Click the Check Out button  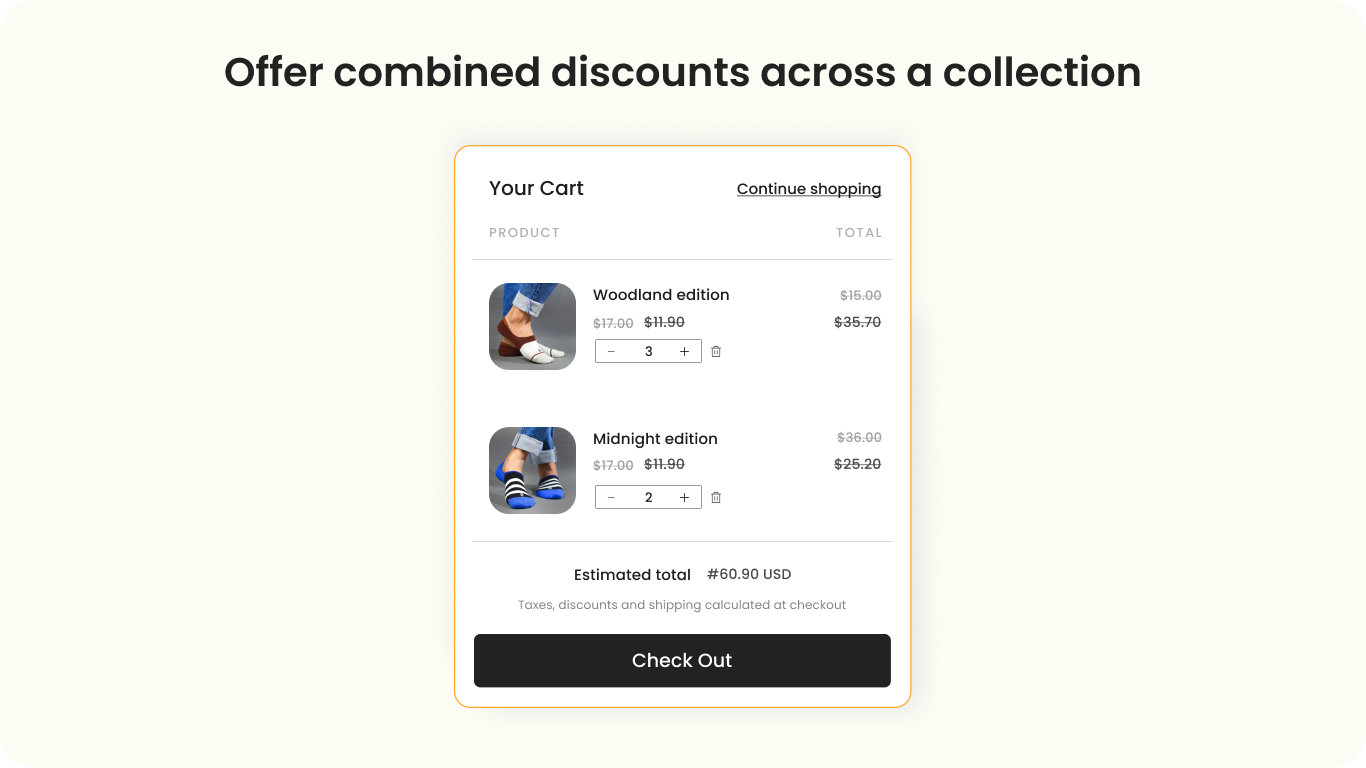[682, 660]
